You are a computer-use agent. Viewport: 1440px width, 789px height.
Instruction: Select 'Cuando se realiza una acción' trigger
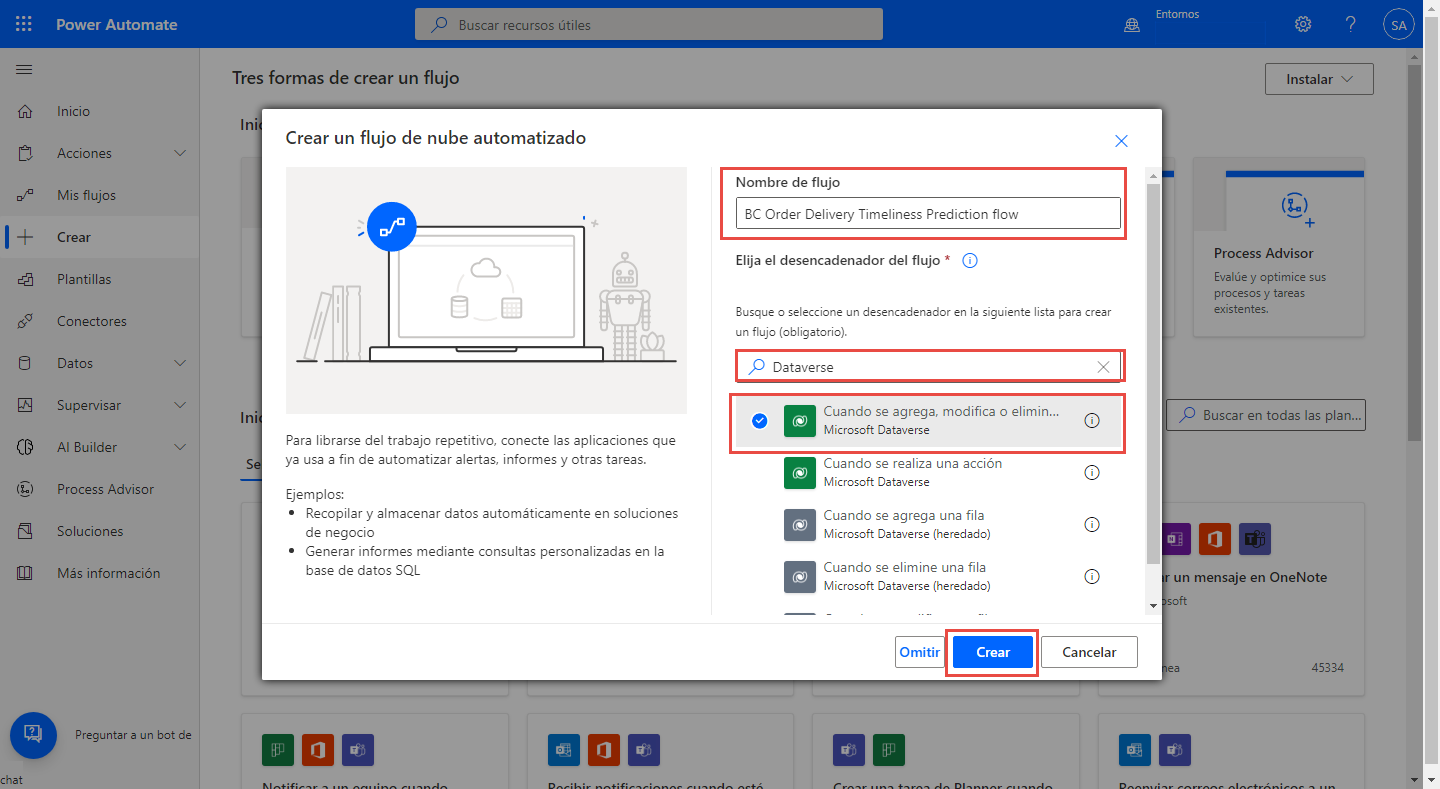tap(928, 472)
